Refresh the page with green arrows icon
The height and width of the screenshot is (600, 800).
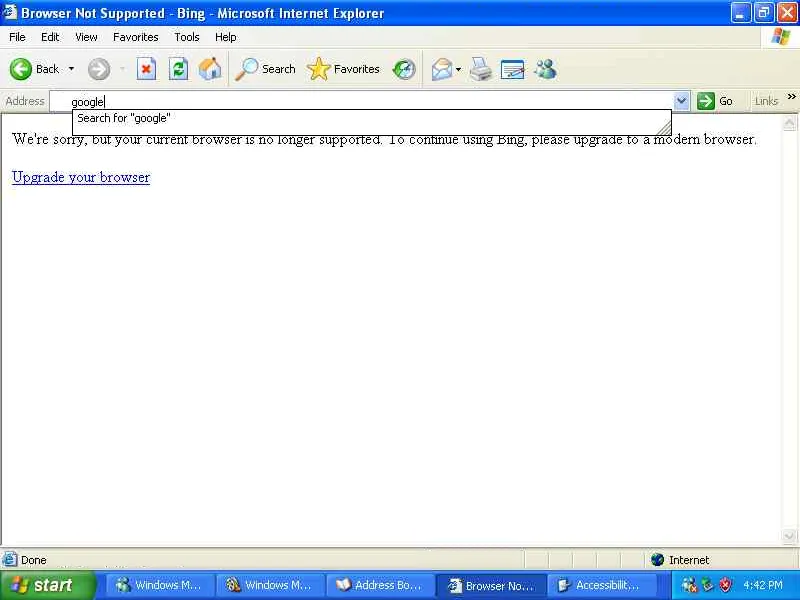[179, 69]
